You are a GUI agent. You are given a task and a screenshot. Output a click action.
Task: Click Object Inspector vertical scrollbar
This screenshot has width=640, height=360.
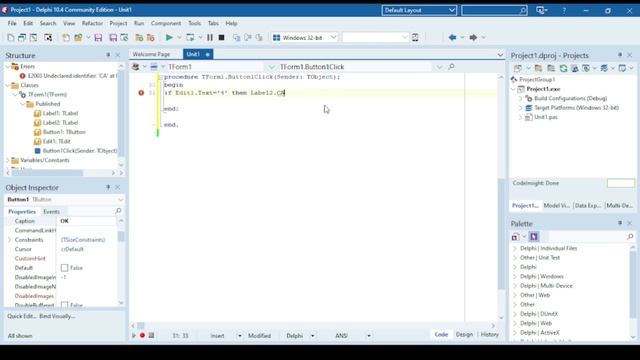tap(121, 237)
